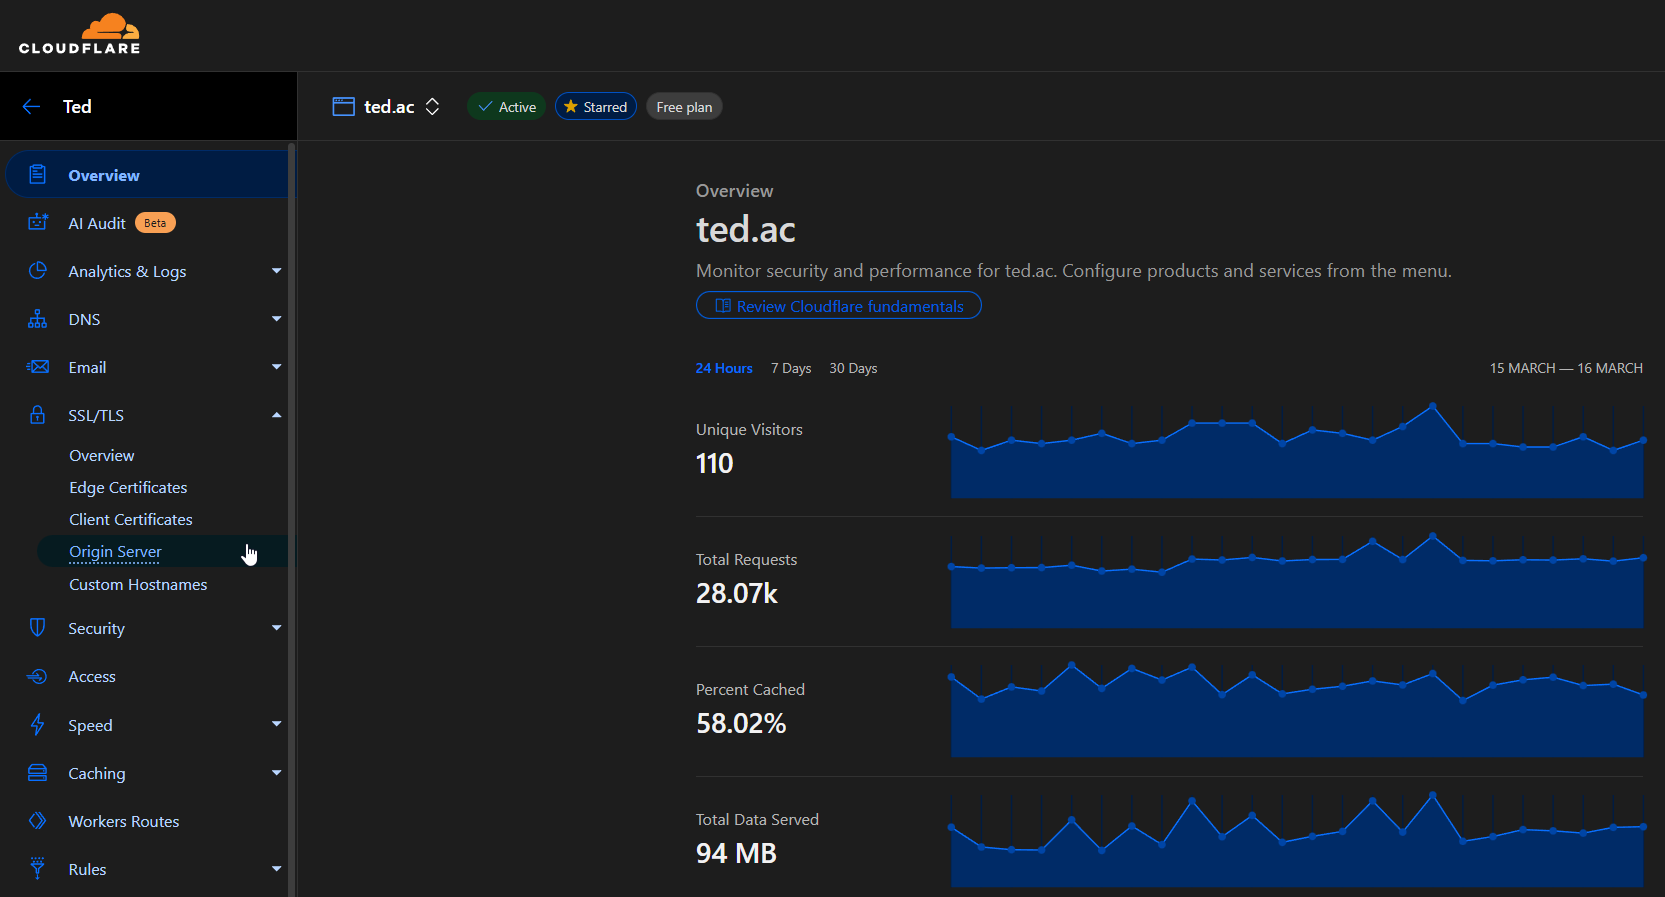1665x897 pixels.
Task: Open Origin Server page
Action: [x=115, y=552]
